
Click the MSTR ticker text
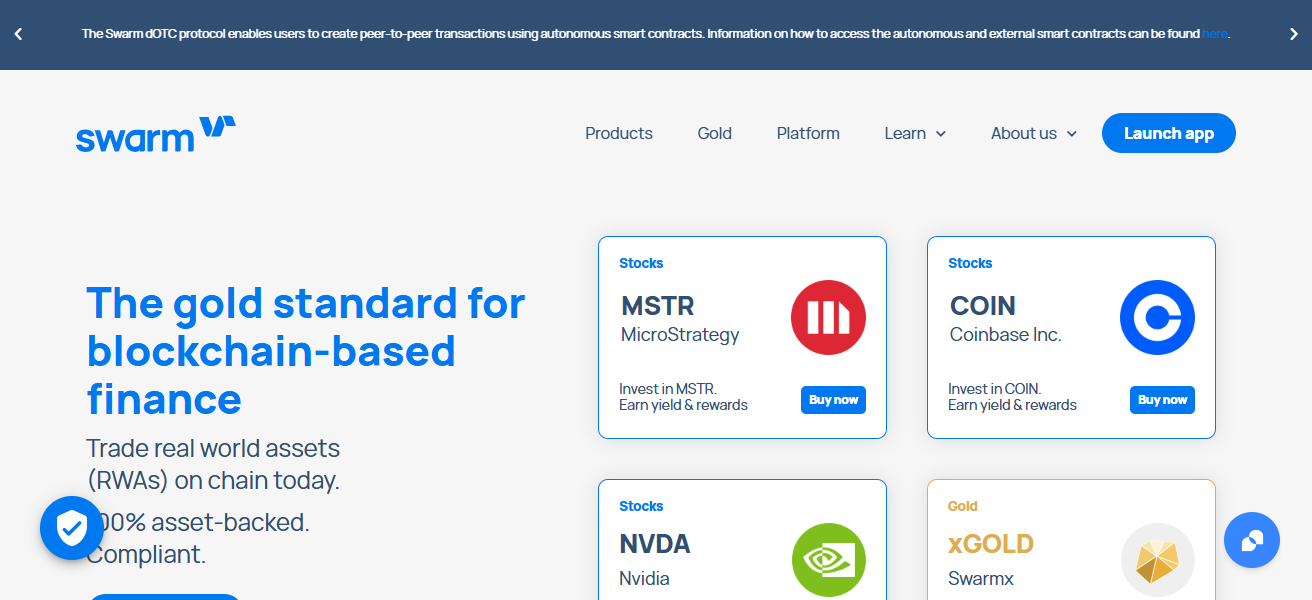tap(657, 306)
